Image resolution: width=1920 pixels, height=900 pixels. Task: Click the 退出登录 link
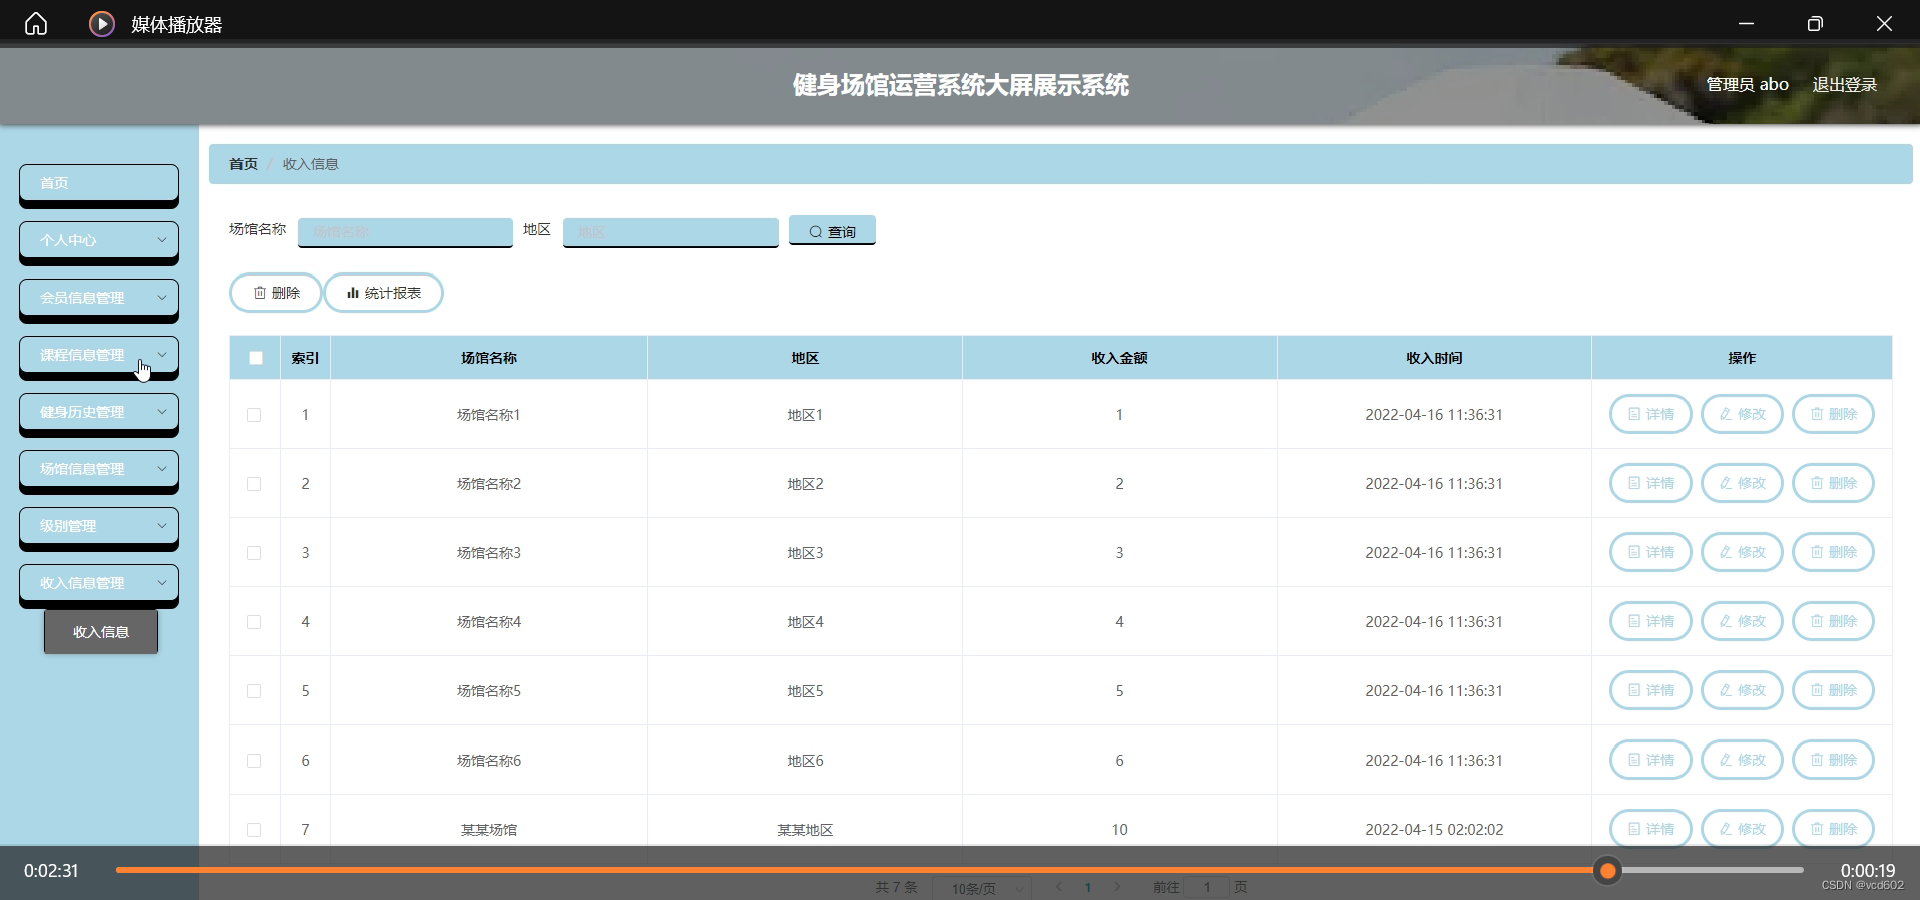[x=1845, y=84]
